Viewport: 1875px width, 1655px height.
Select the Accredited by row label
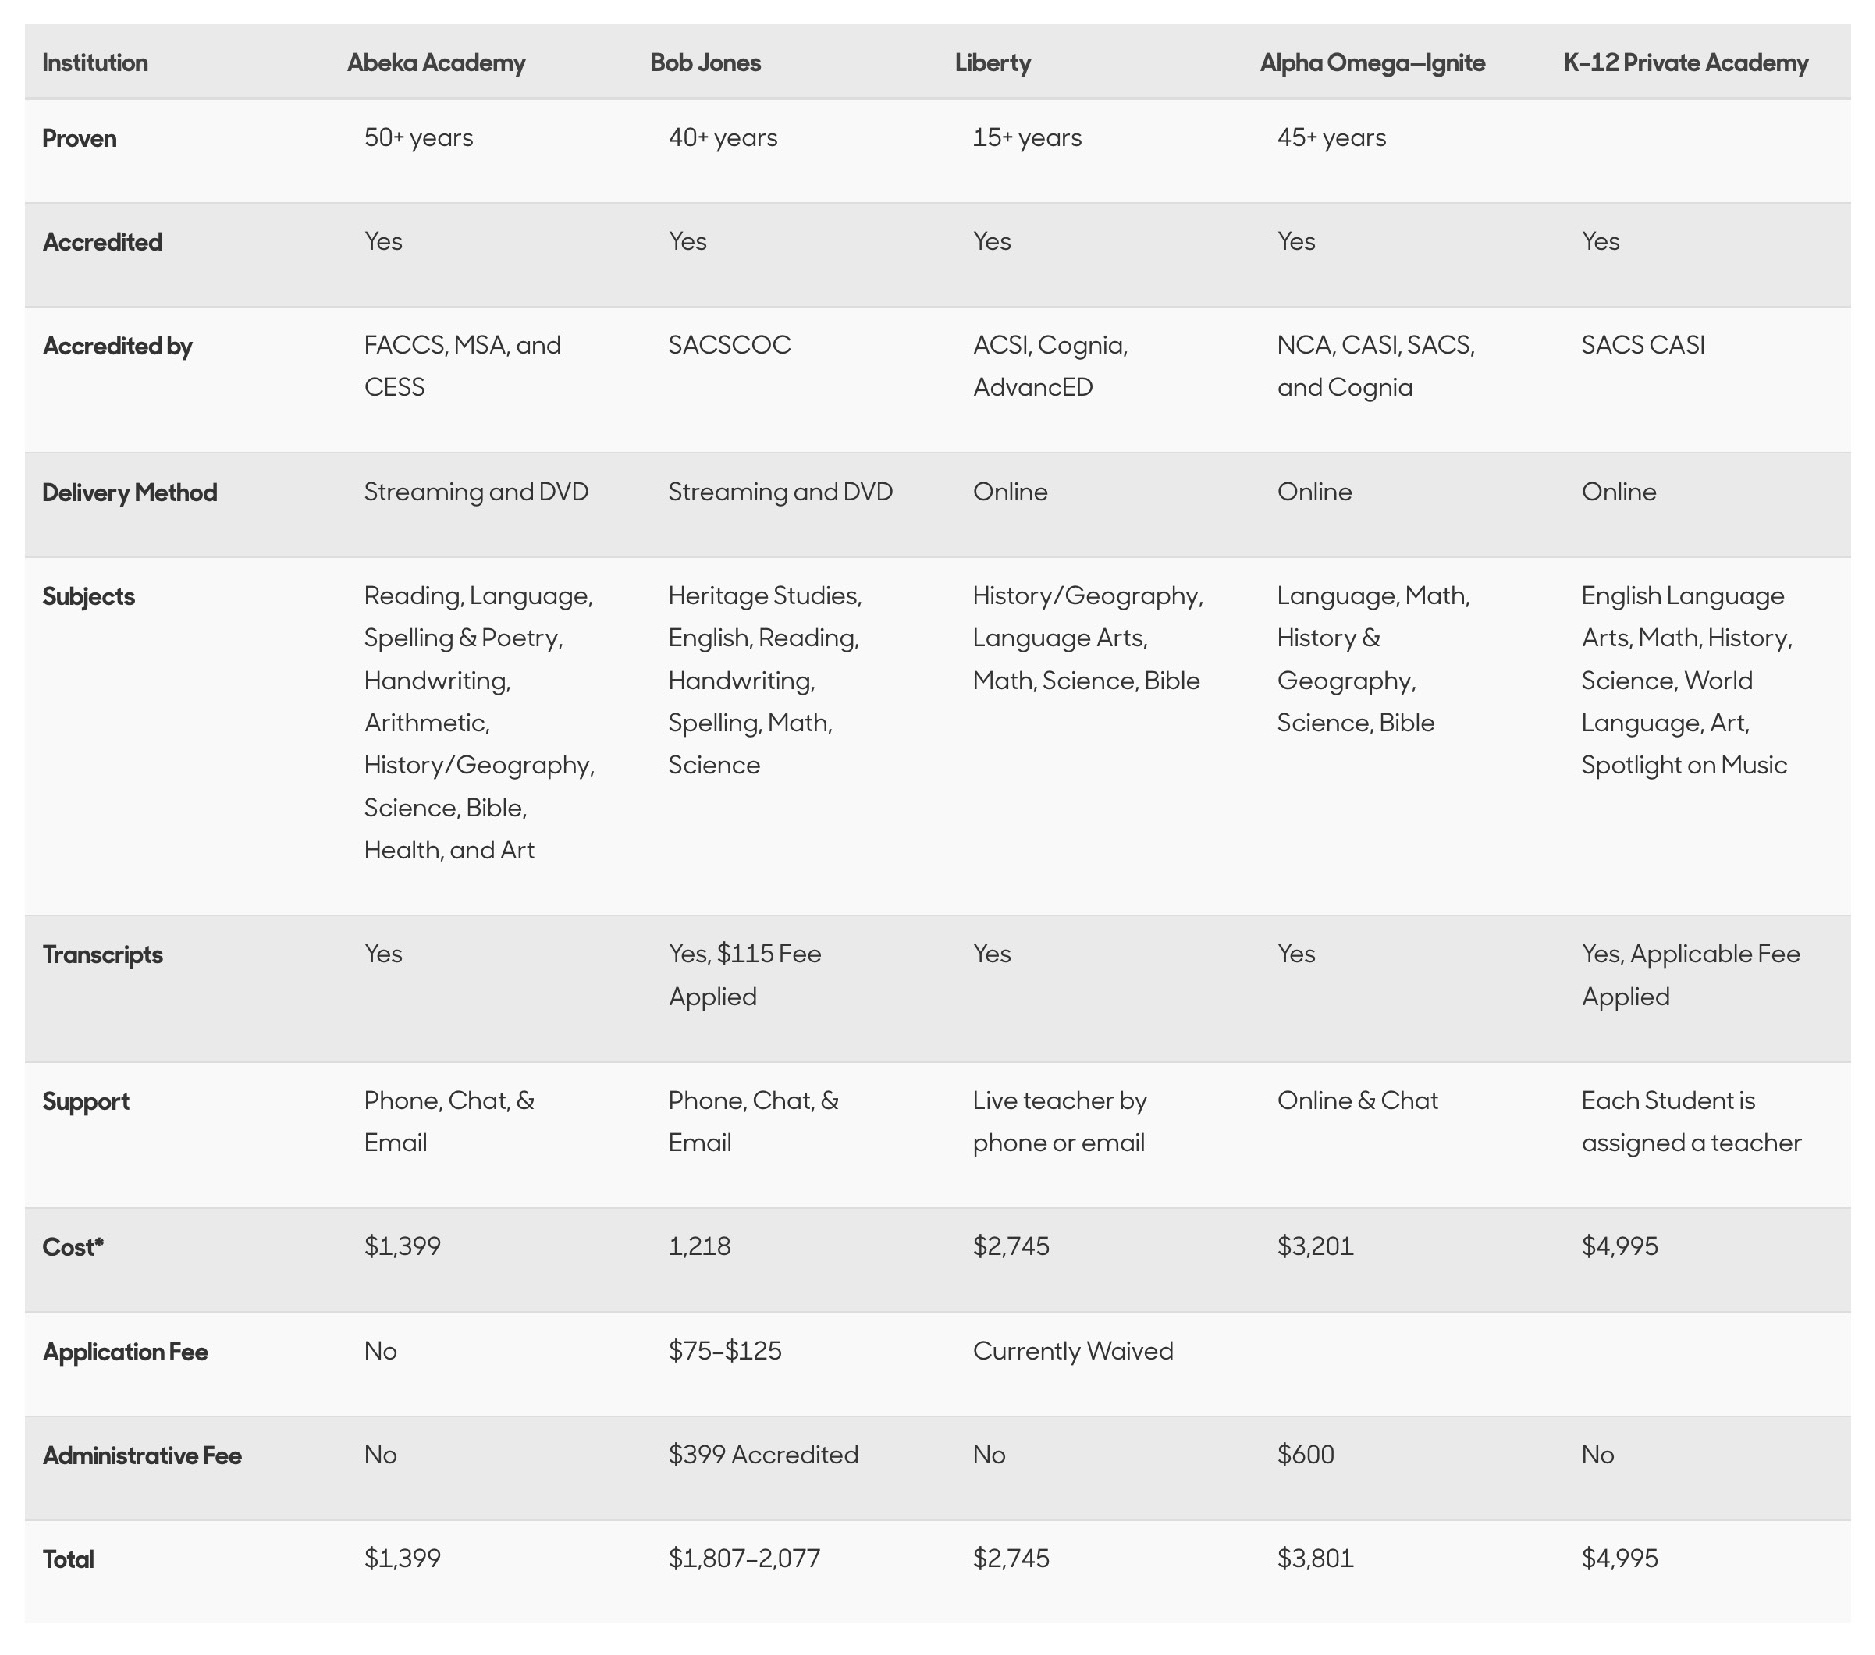coord(117,346)
